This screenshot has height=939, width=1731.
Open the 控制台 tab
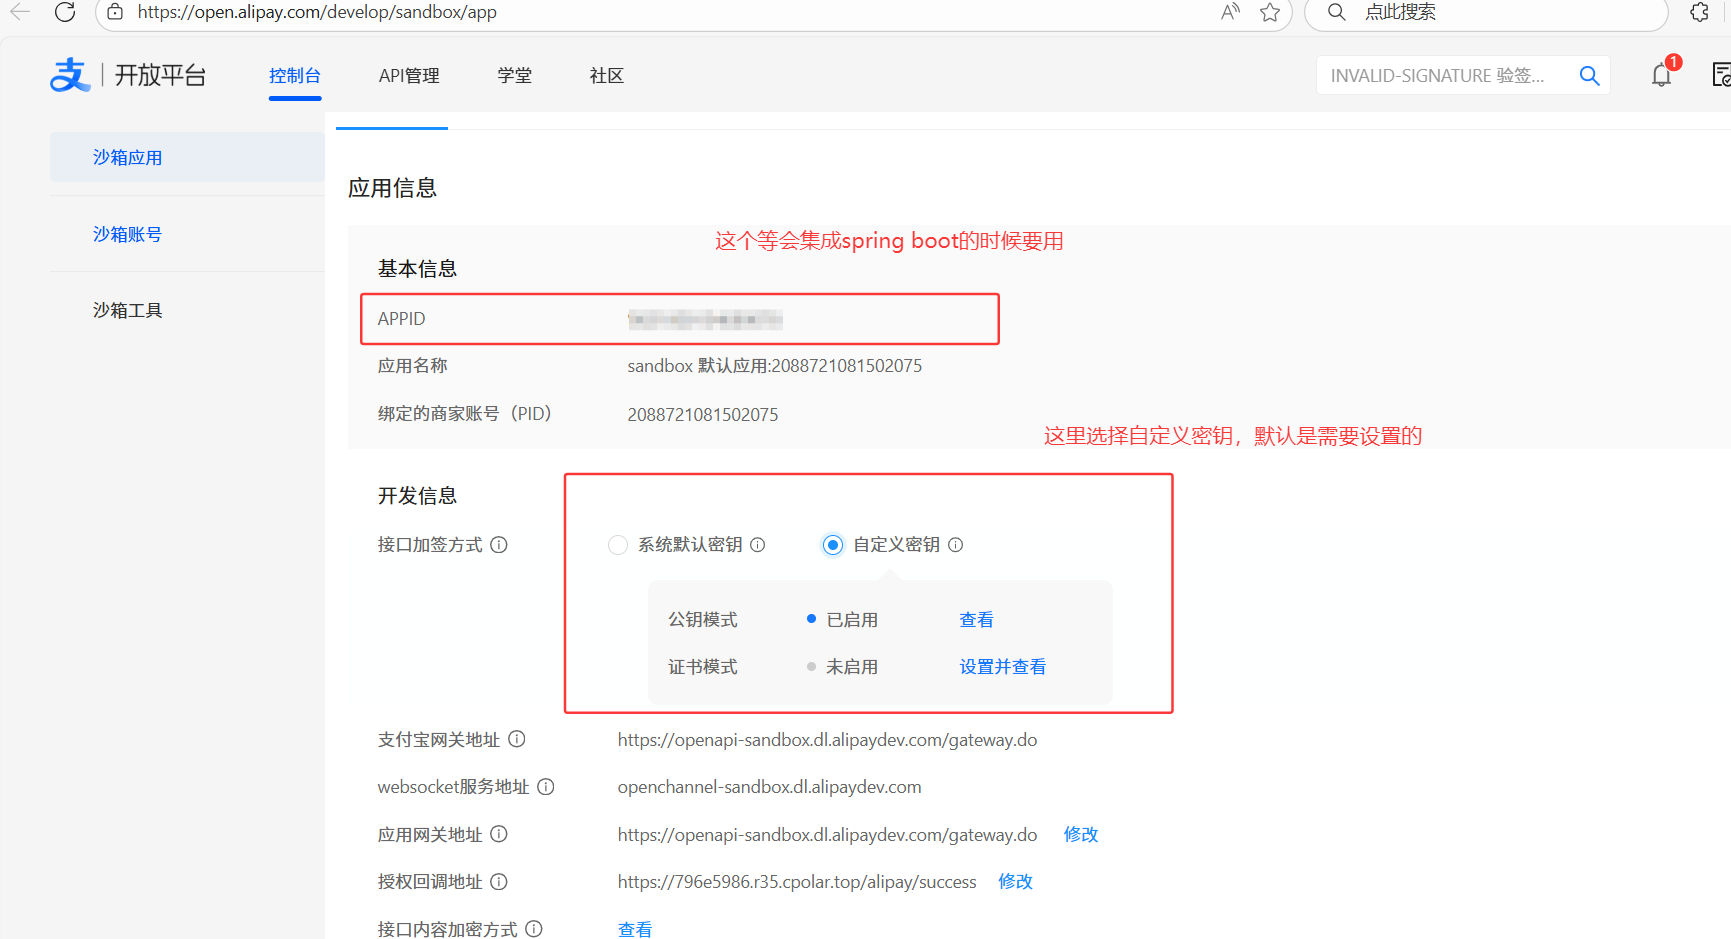pyautogui.click(x=295, y=76)
